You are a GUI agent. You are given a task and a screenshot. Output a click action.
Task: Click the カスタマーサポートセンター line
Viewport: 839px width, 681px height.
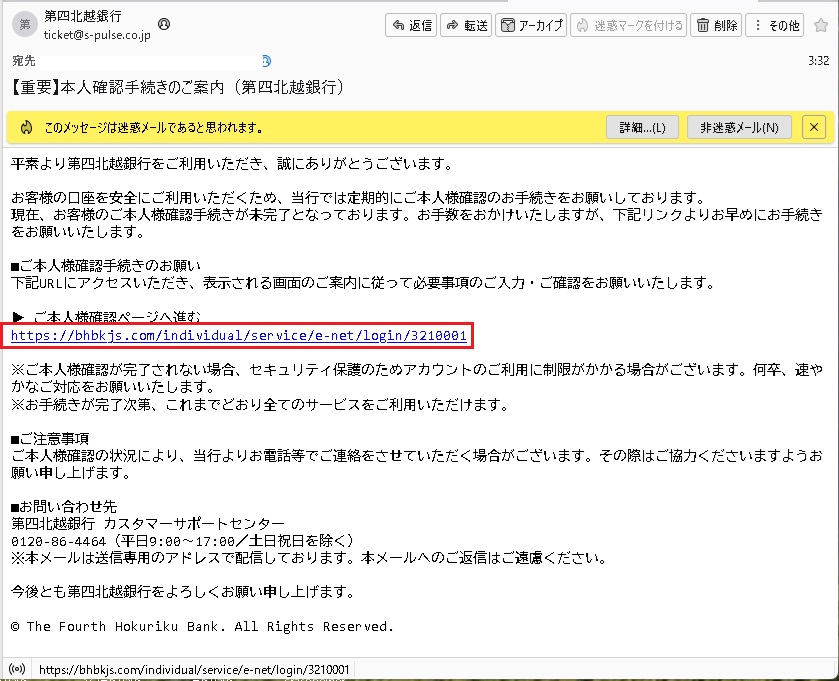coord(148,523)
